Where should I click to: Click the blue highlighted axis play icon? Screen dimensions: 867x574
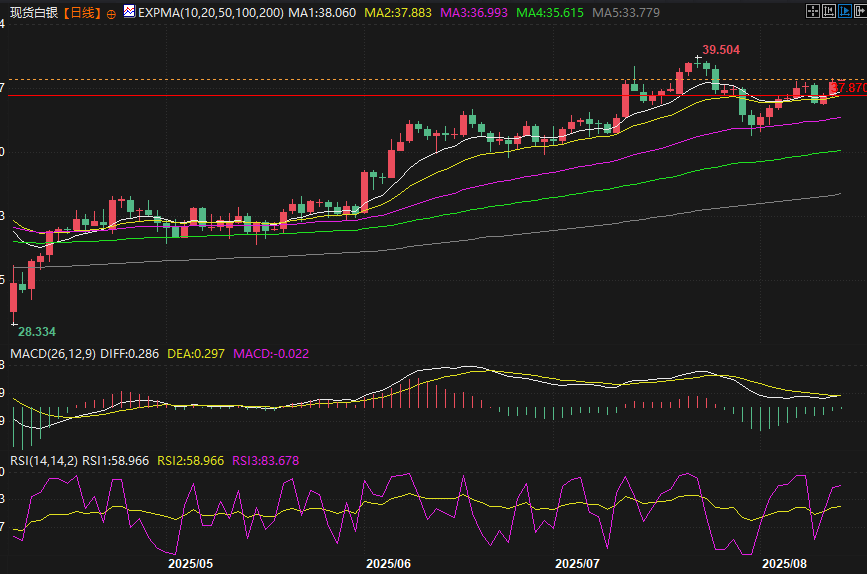(845, 11)
